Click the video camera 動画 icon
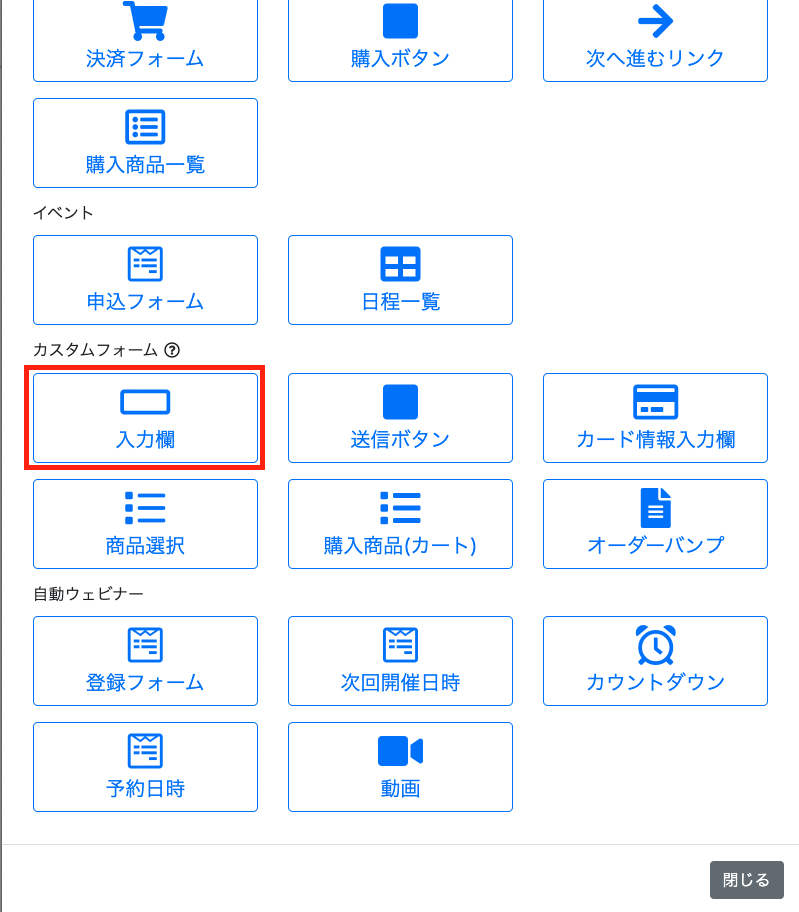The height and width of the screenshot is (912, 799). tap(400, 751)
